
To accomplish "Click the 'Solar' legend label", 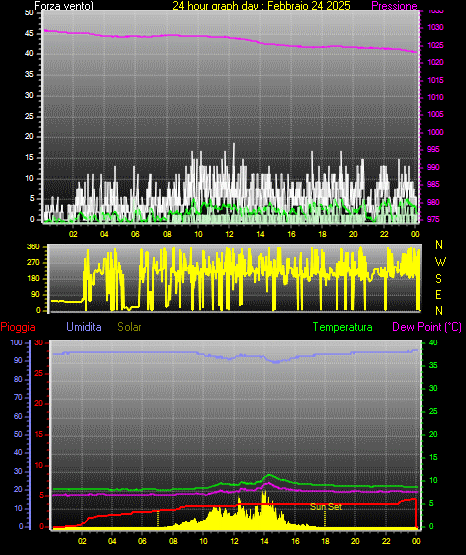I will tap(129, 327).
